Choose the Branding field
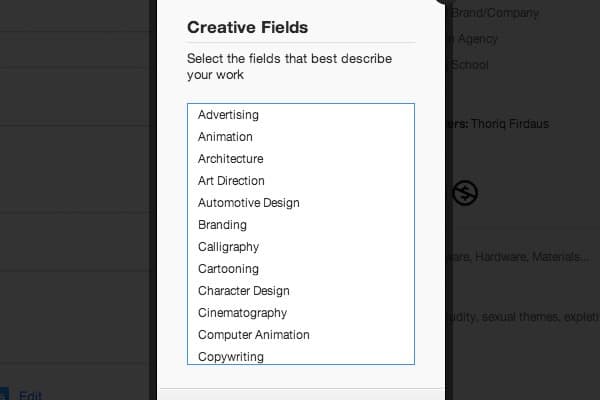 pyautogui.click(x=301, y=225)
